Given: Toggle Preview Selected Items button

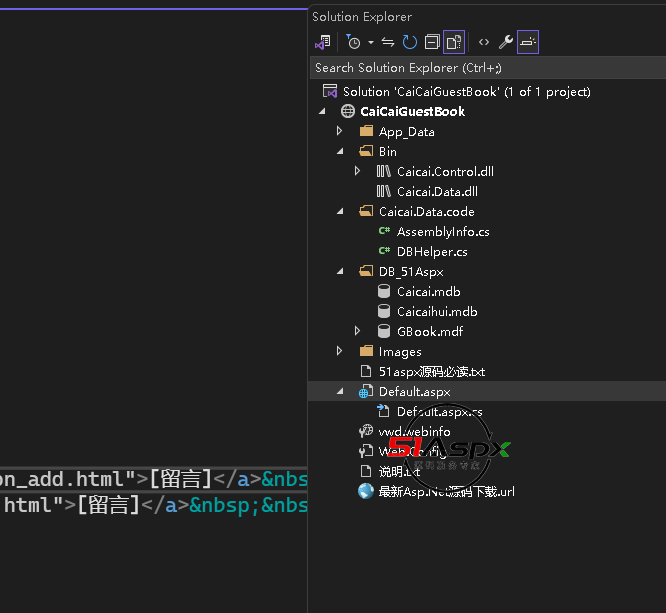Looking at the screenshot, I should tap(528, 42).
